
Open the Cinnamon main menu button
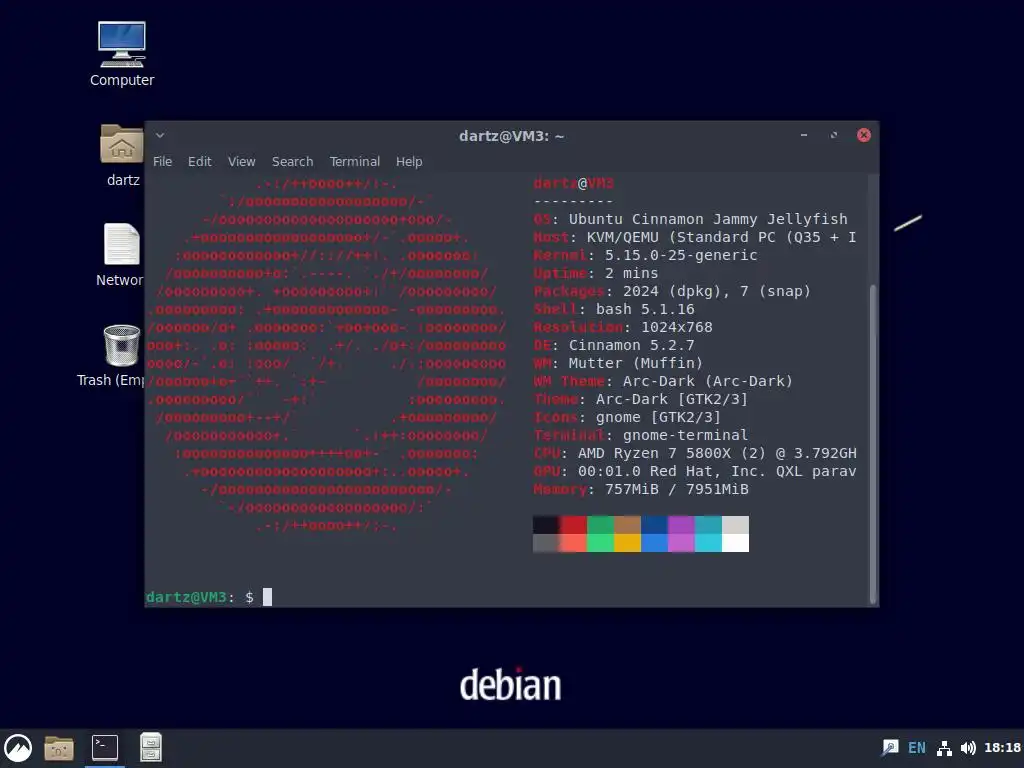coord(18,748)
